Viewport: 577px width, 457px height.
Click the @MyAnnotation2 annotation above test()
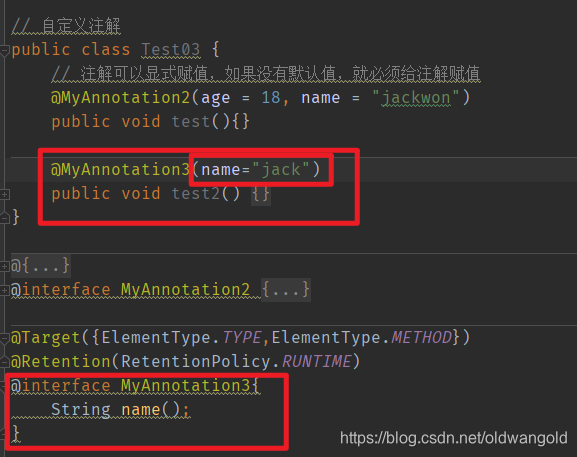coord(120,98)
